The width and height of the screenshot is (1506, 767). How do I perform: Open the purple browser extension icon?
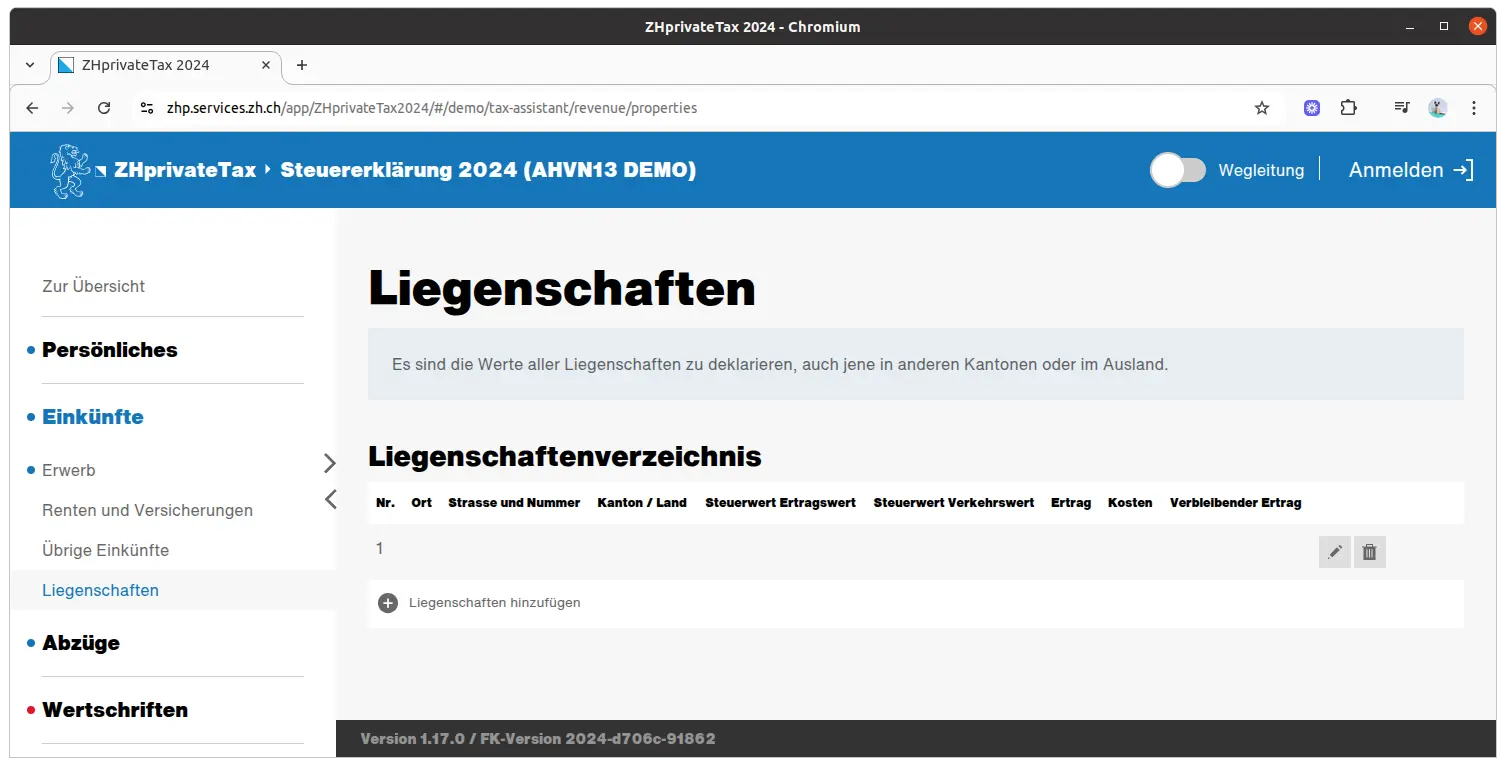pyautogui.click(x=1312, y=108)
